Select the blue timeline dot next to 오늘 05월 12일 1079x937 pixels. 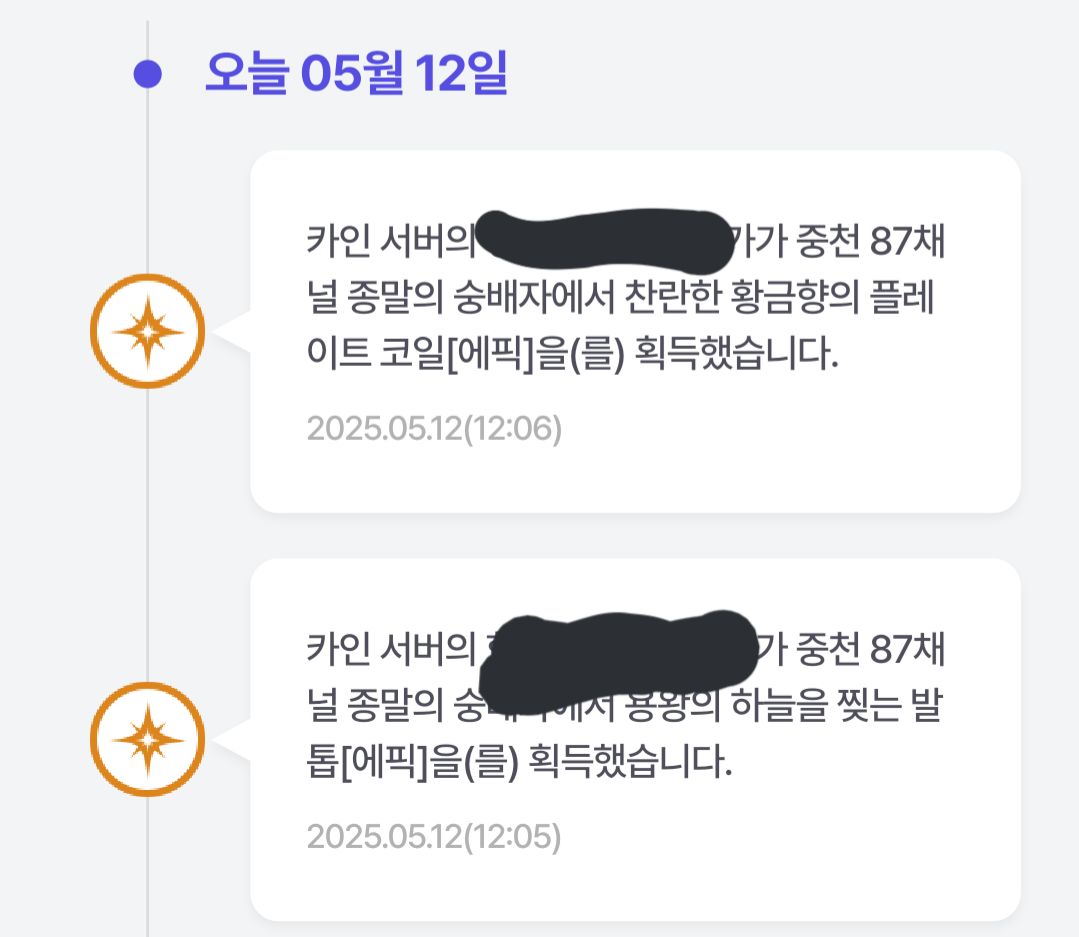147,74
